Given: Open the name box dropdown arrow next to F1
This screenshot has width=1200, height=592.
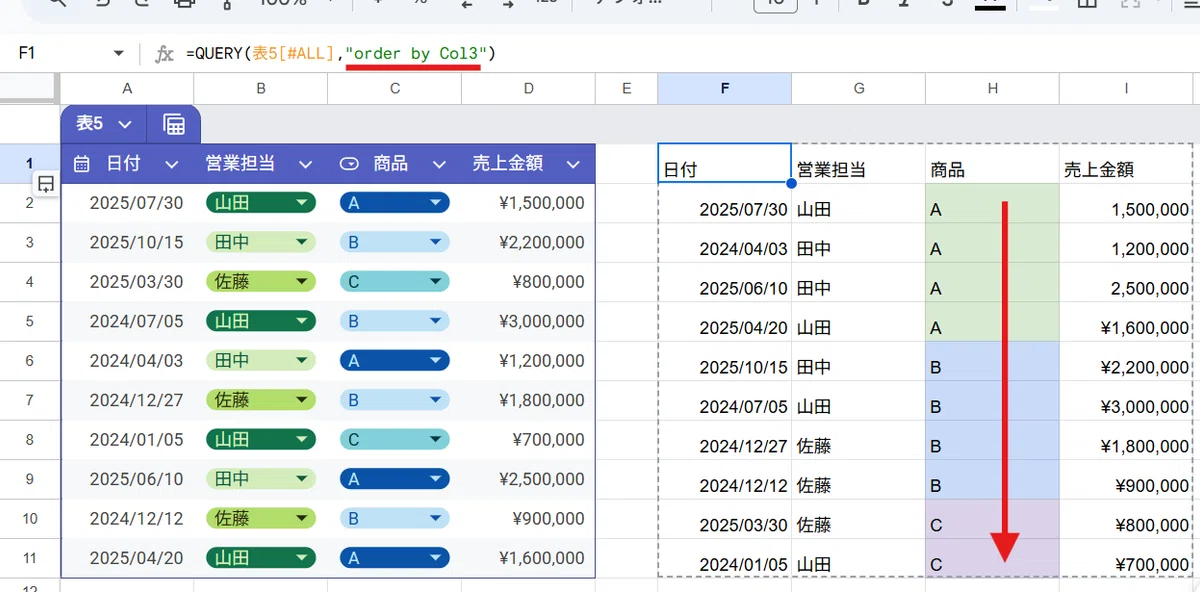Looking at the screenshot, I should pos(119,54).
